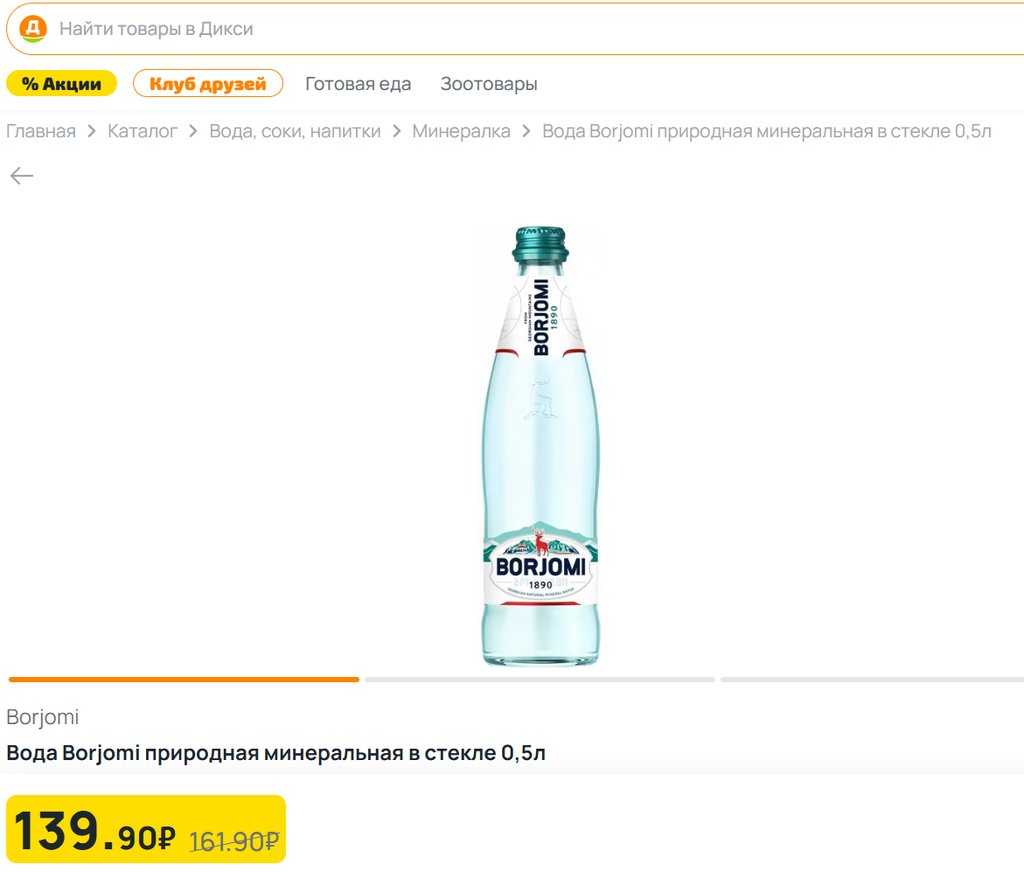Screen dimensions: 1024x872
Task: Click the chevron right after Минералка breadcrumb
Action: coord(527,131)
